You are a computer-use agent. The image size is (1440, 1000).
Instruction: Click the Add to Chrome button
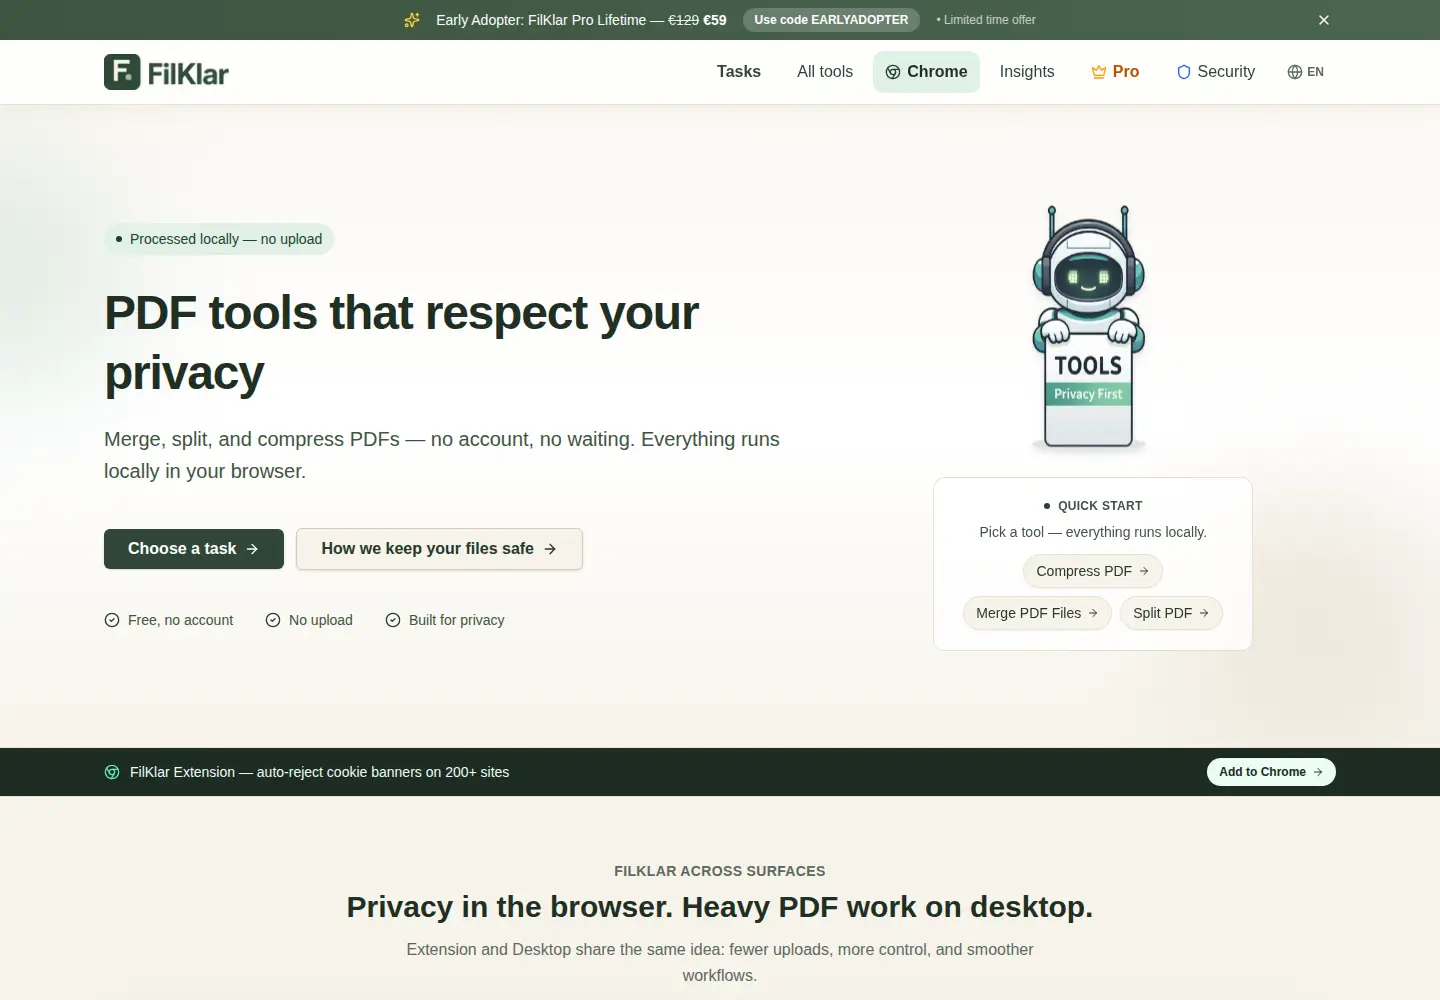[x=1271, y=772]
